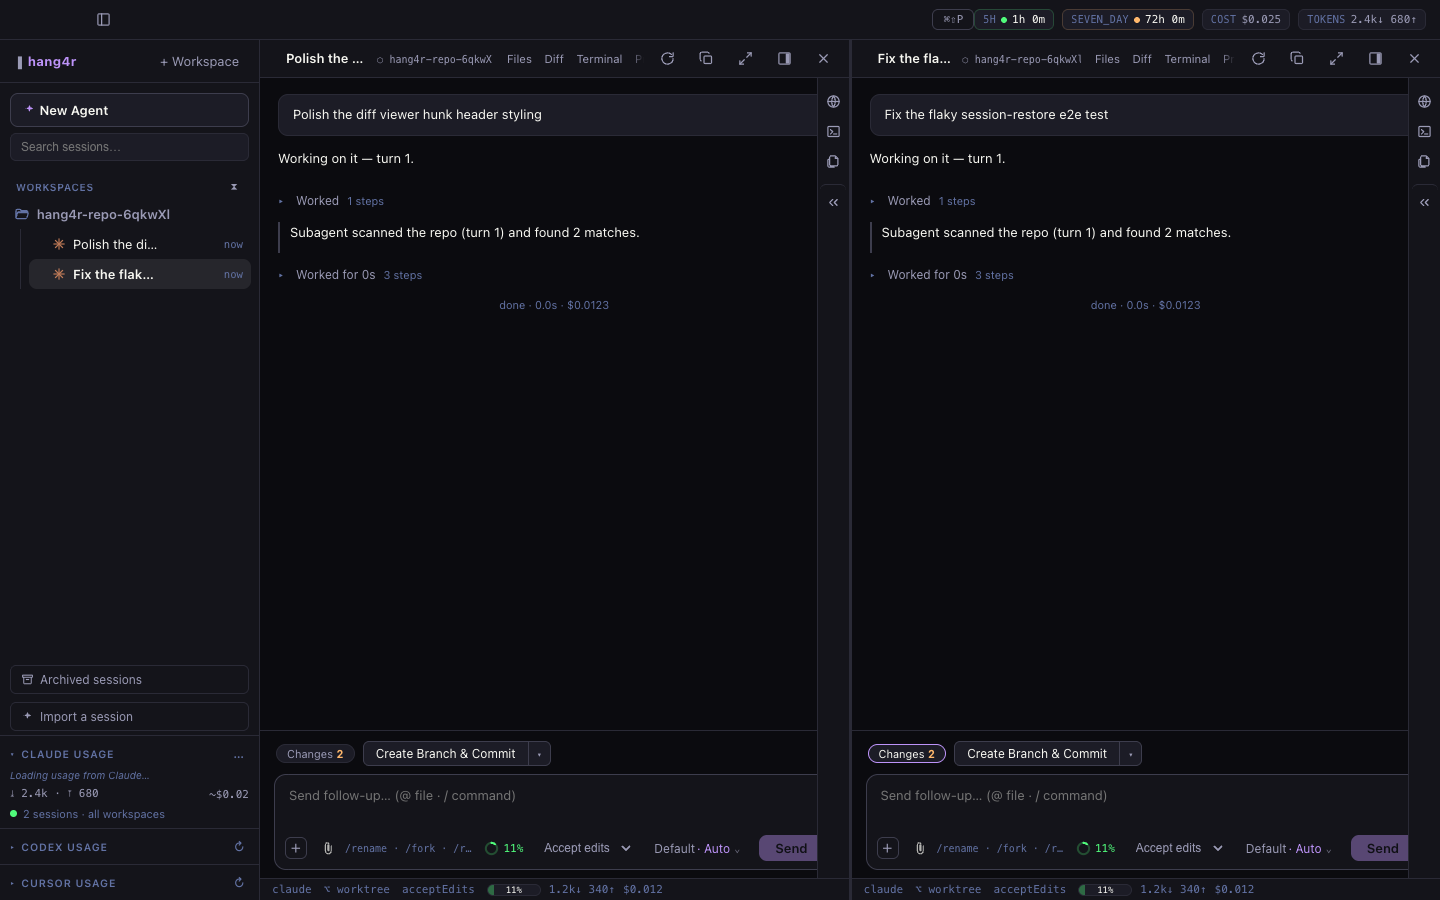
Task: Add a new Workspace
Action: coord(200,61)
